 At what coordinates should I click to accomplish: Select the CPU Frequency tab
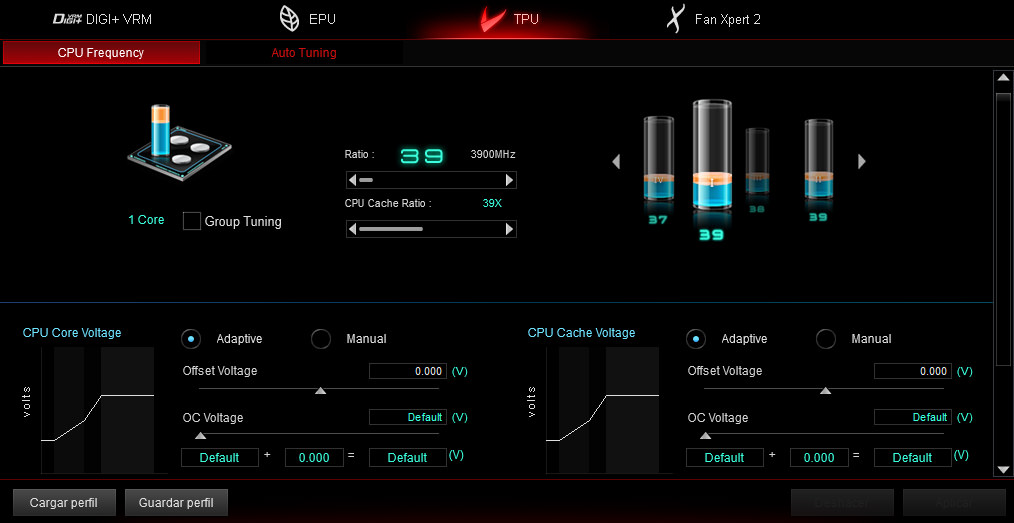(x=101, y=53)
